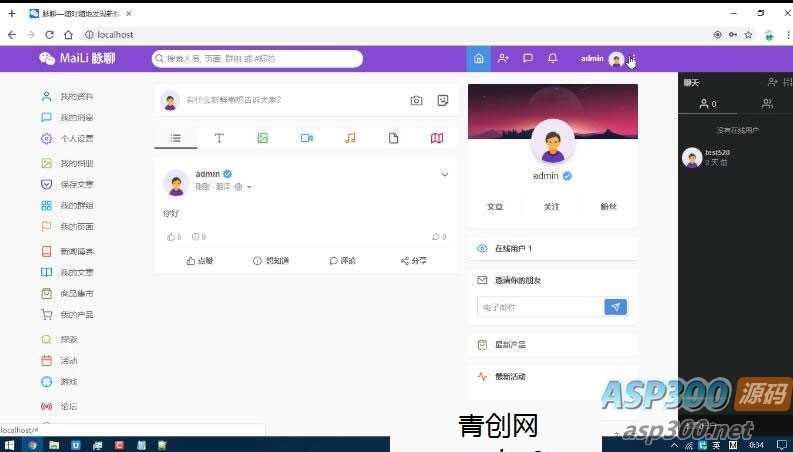Open 探索 explore magnifier in the sidebar

point(60,339)
